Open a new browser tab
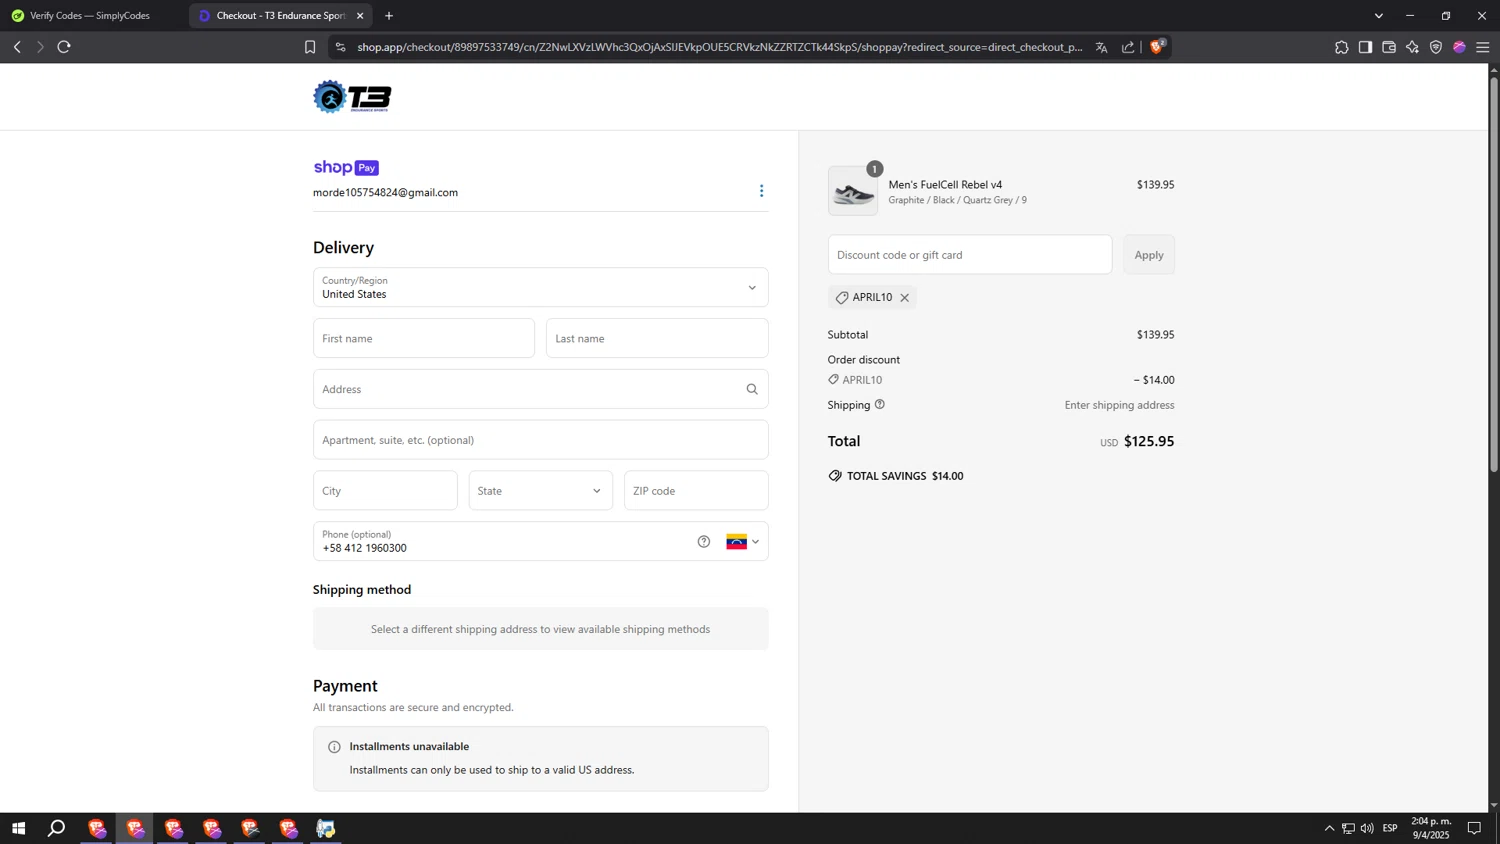This screenshot has width=1500, height=844. coord(389,16)
